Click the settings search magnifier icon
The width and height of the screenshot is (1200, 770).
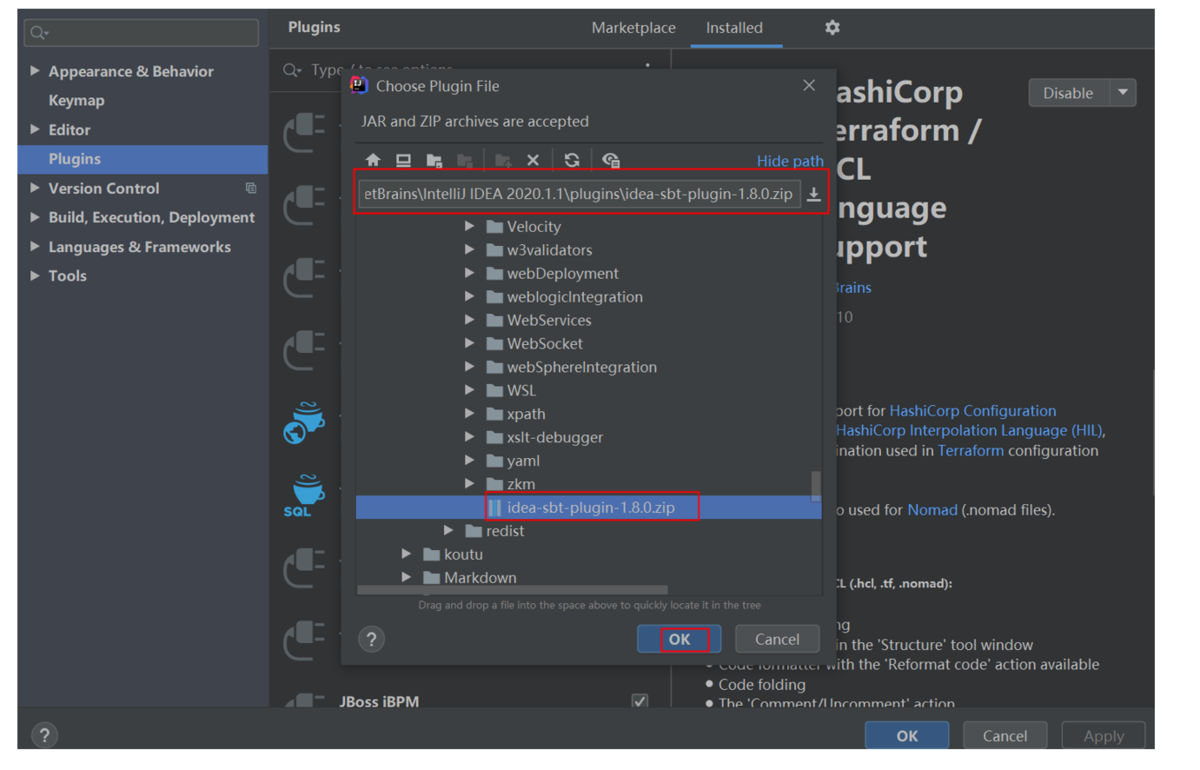point(39,33)
